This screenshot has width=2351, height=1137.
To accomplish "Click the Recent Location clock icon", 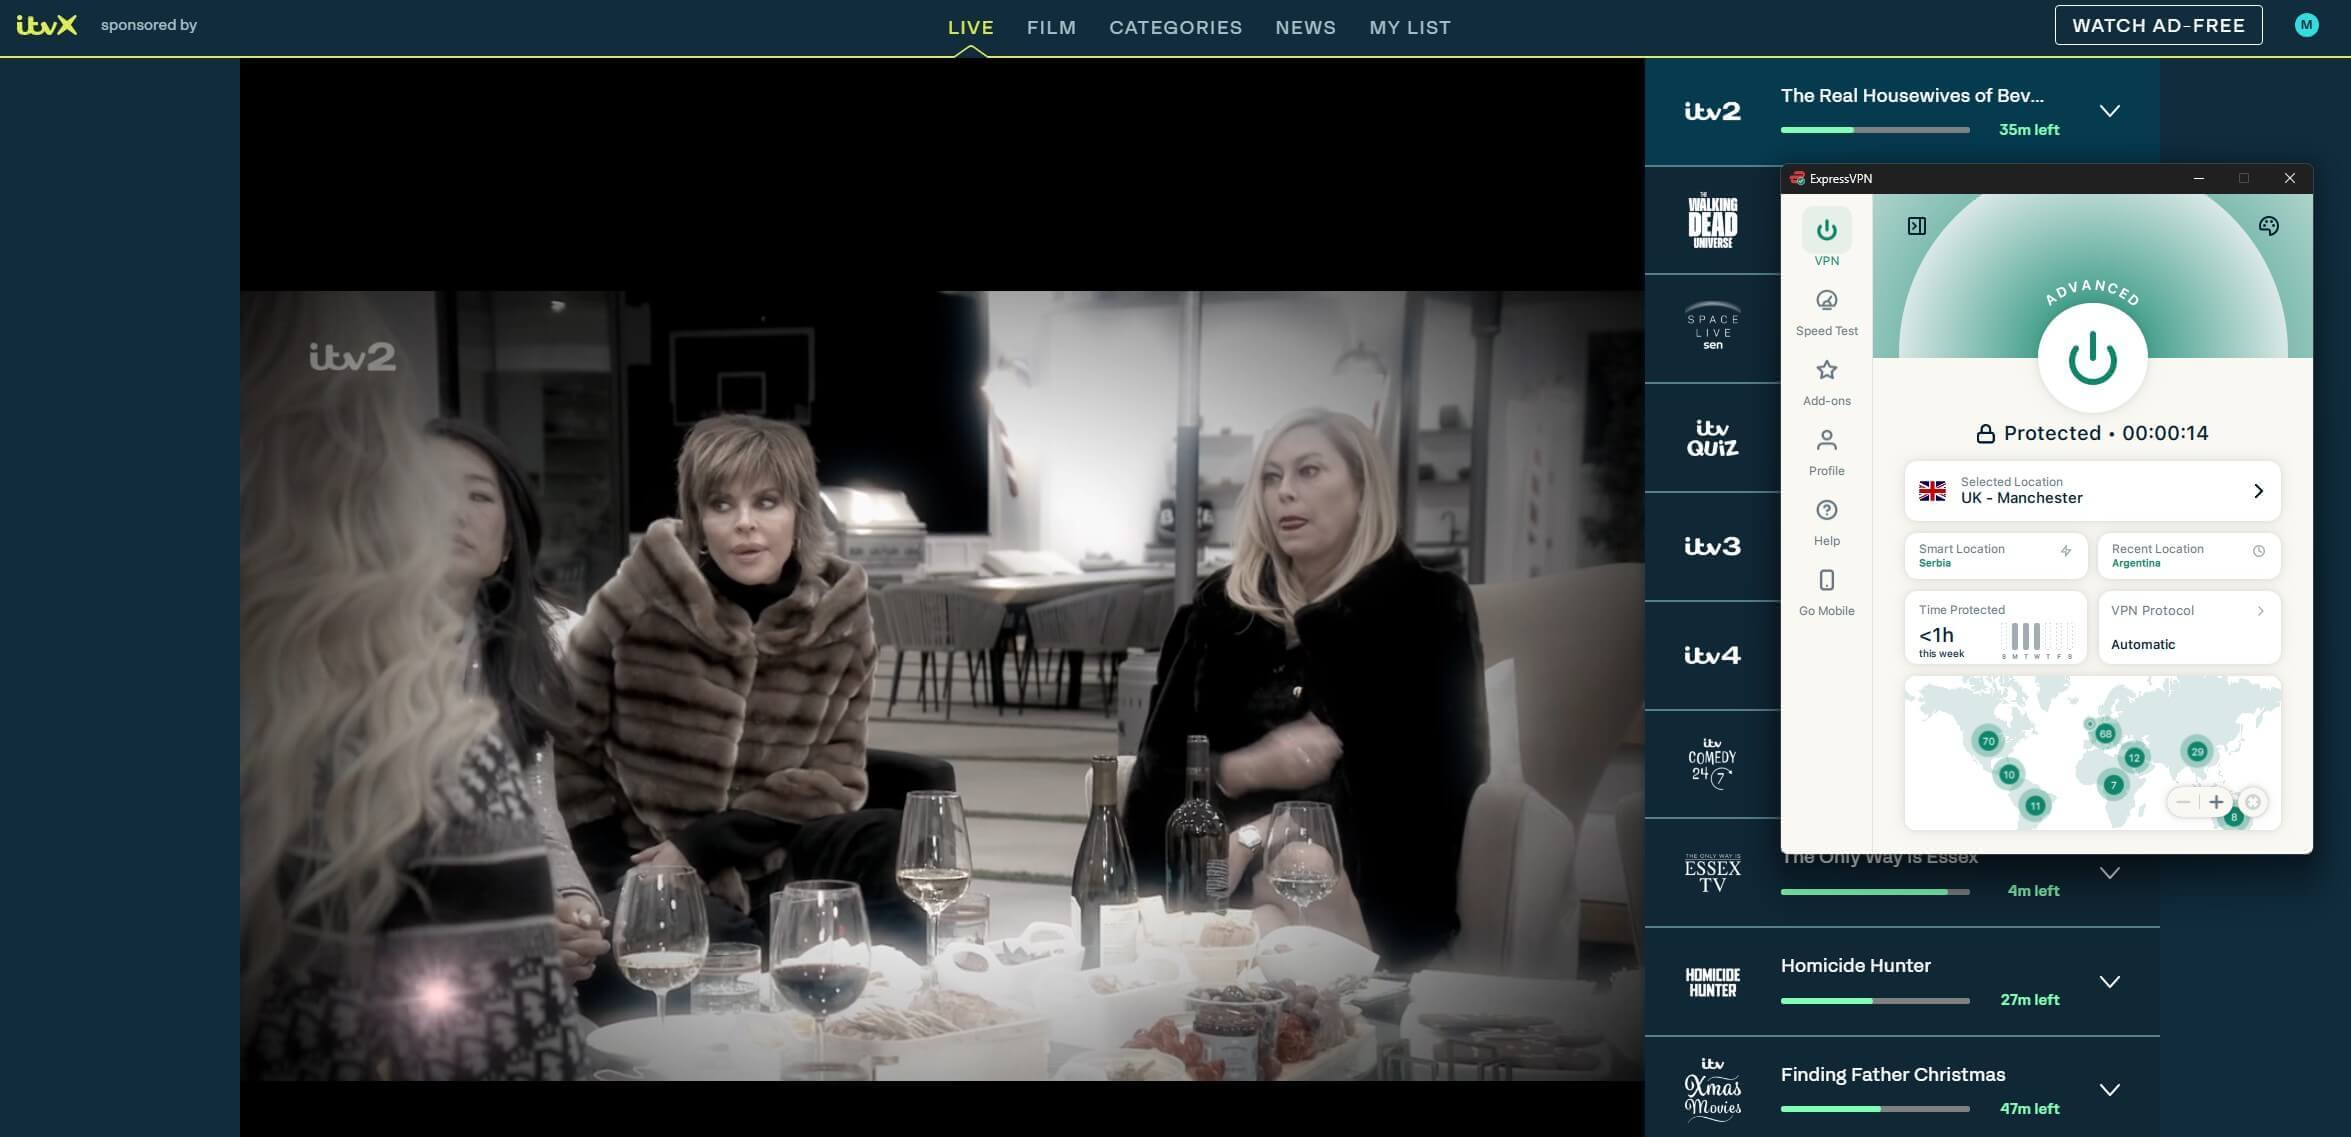I will point(2258,551).
